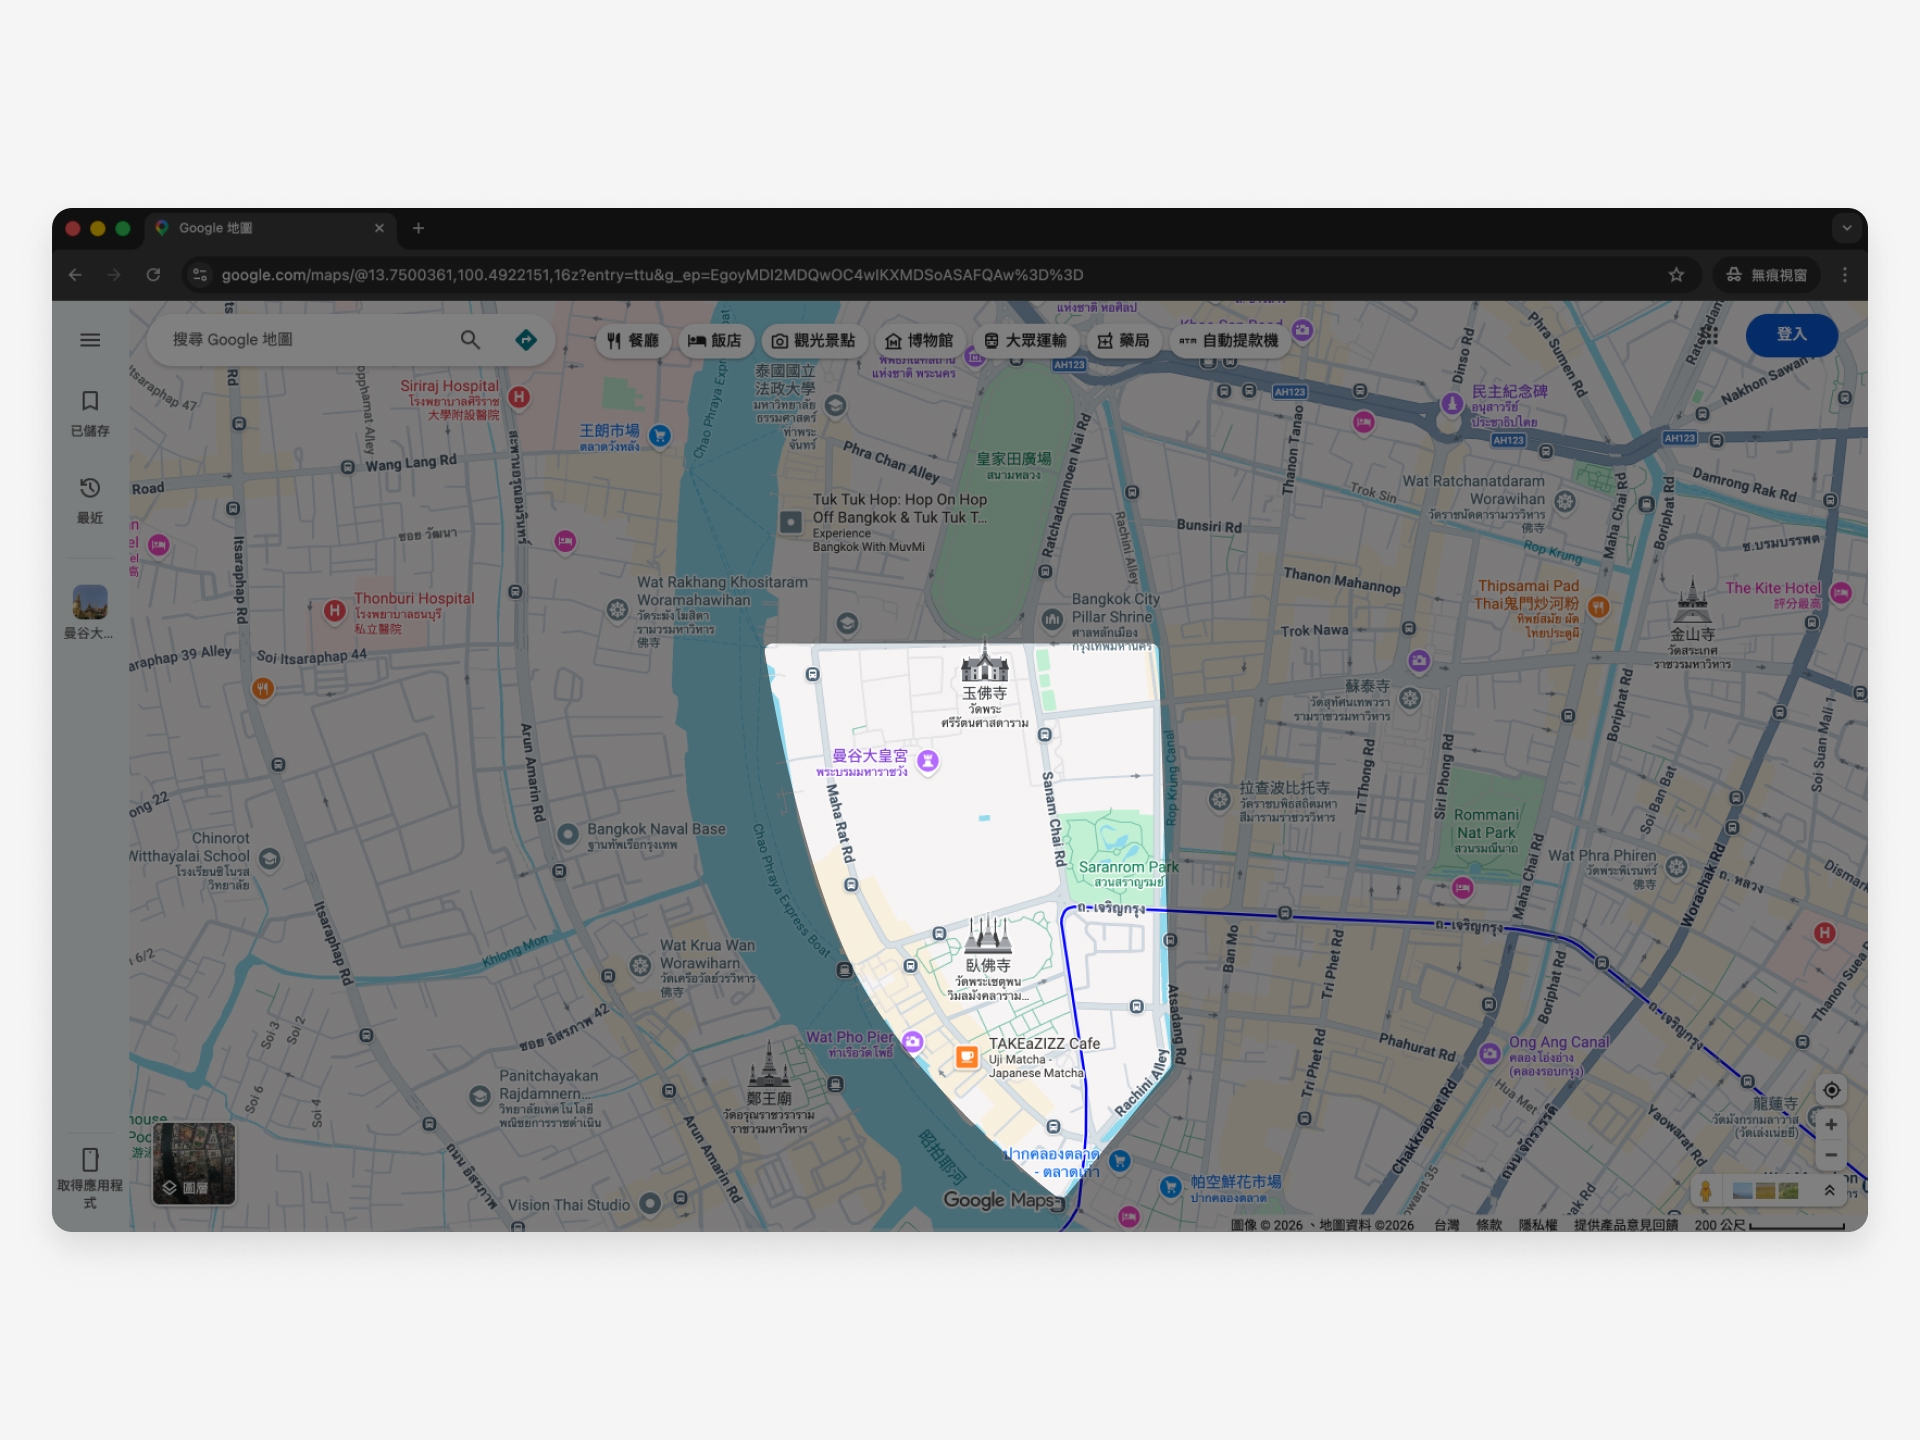The width and height of the screenshot is (1920, 1440).
Task: Open the hamburger menu in Google Maps
Action: coord(90,340)
